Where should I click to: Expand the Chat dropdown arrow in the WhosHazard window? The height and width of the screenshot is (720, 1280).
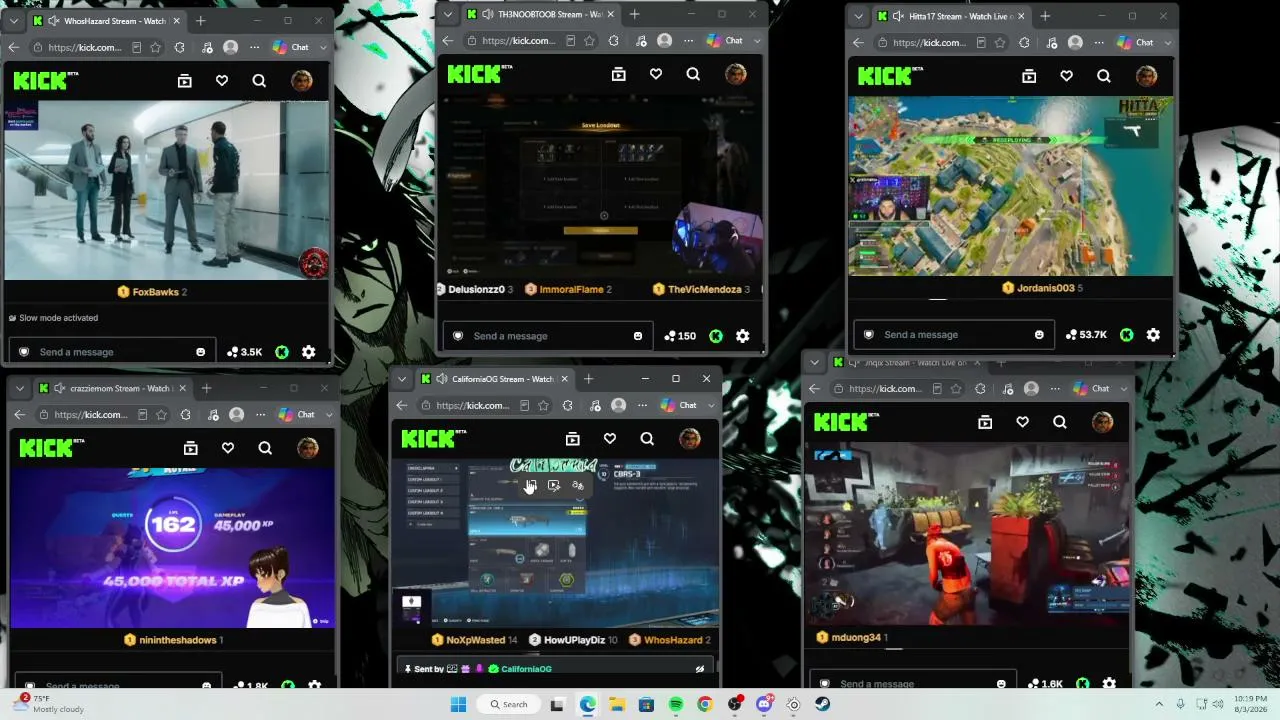323,47
